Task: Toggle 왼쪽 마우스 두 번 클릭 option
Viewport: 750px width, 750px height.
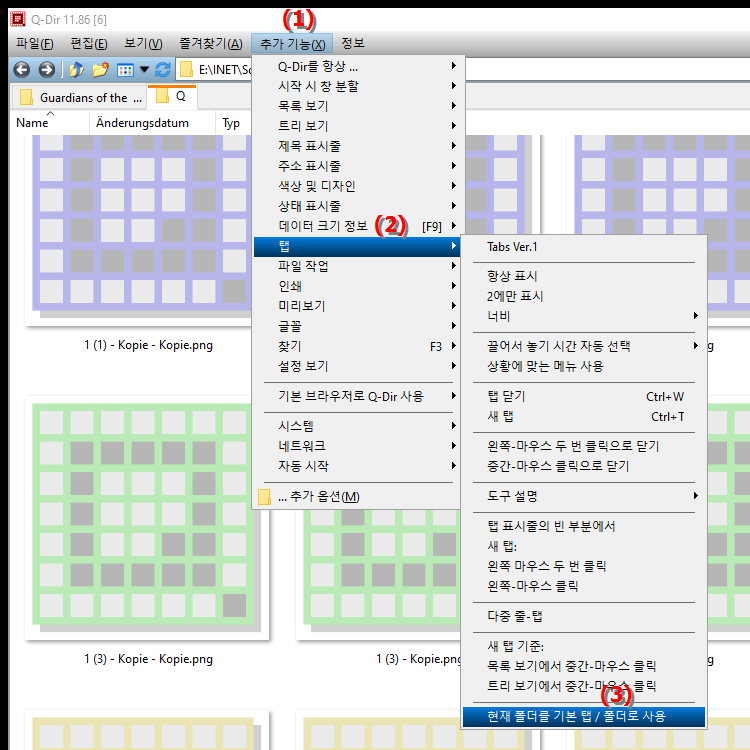Action: click(584, 566)
